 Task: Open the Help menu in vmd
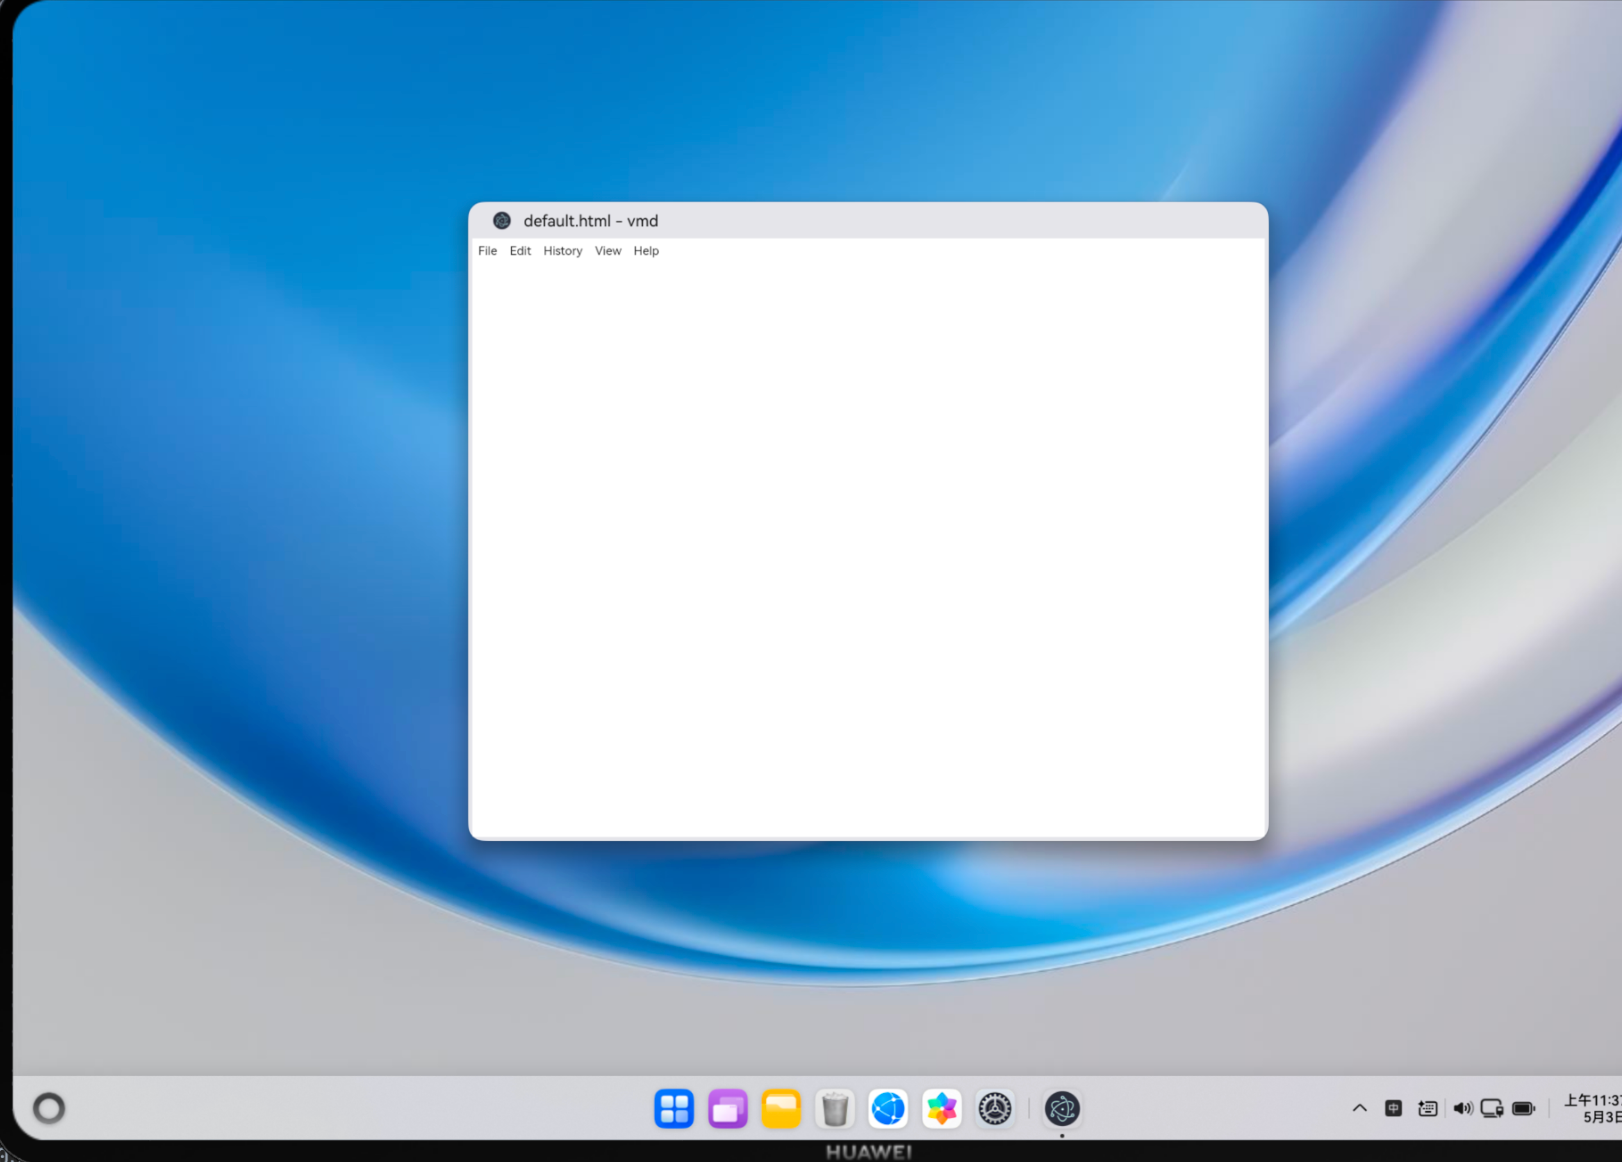point(646,251)
